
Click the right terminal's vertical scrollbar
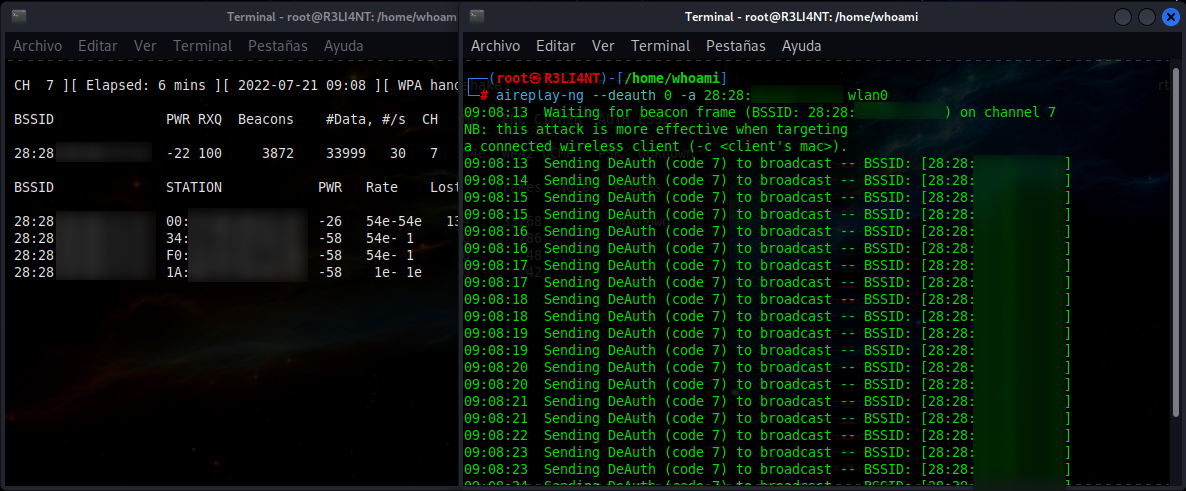[1175, 242]
